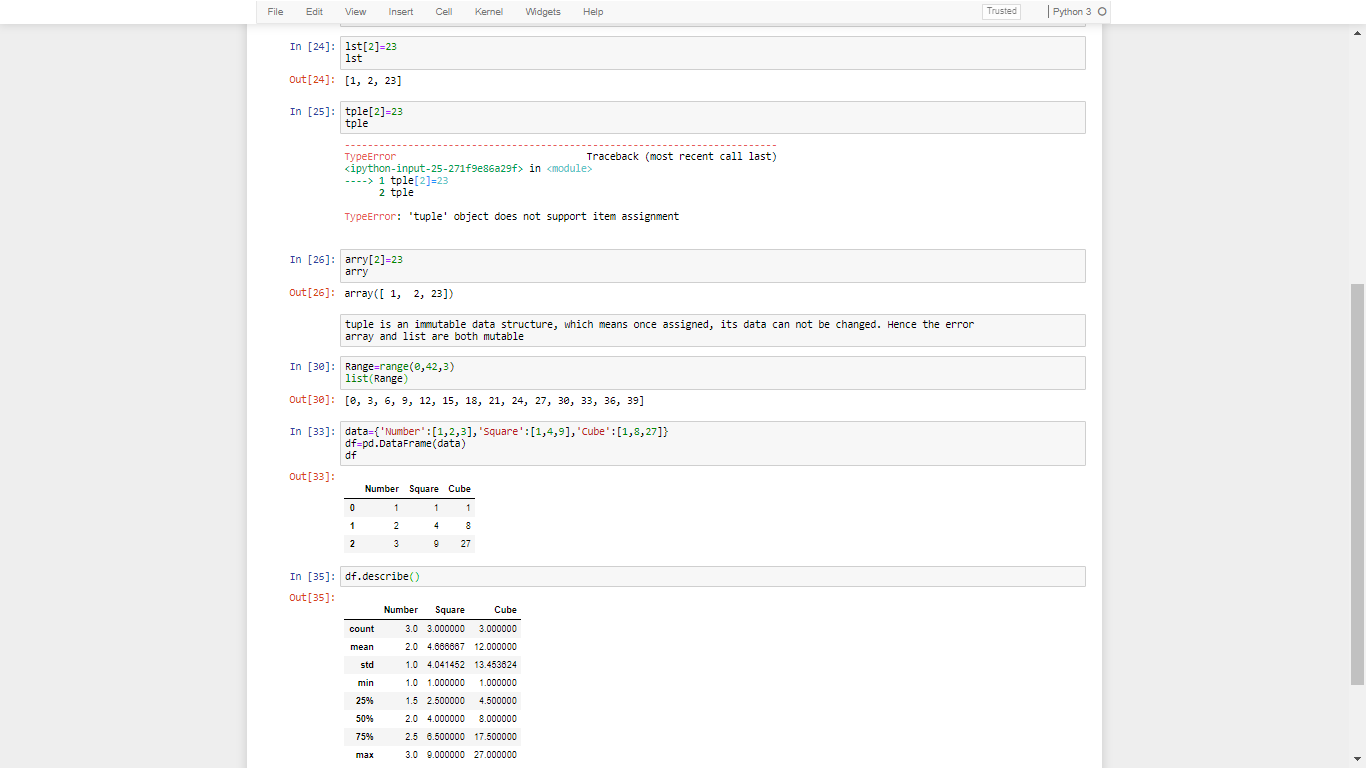Screen dimensions: 1366x768
Task: Click the Cube header in the Out[33] table
Action: point(459,489)
